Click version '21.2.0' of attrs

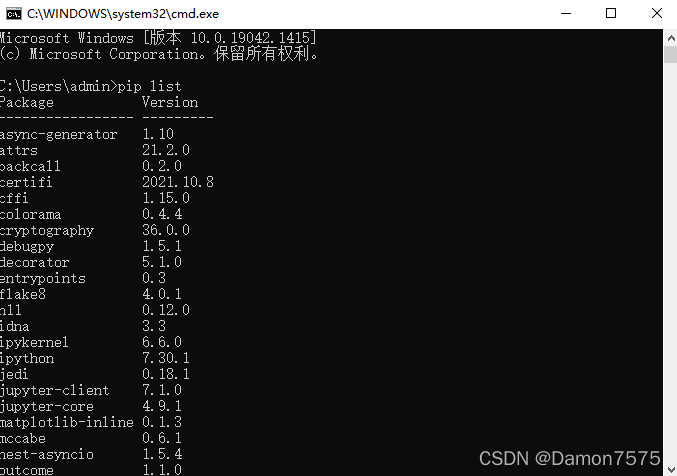(166, 150)
